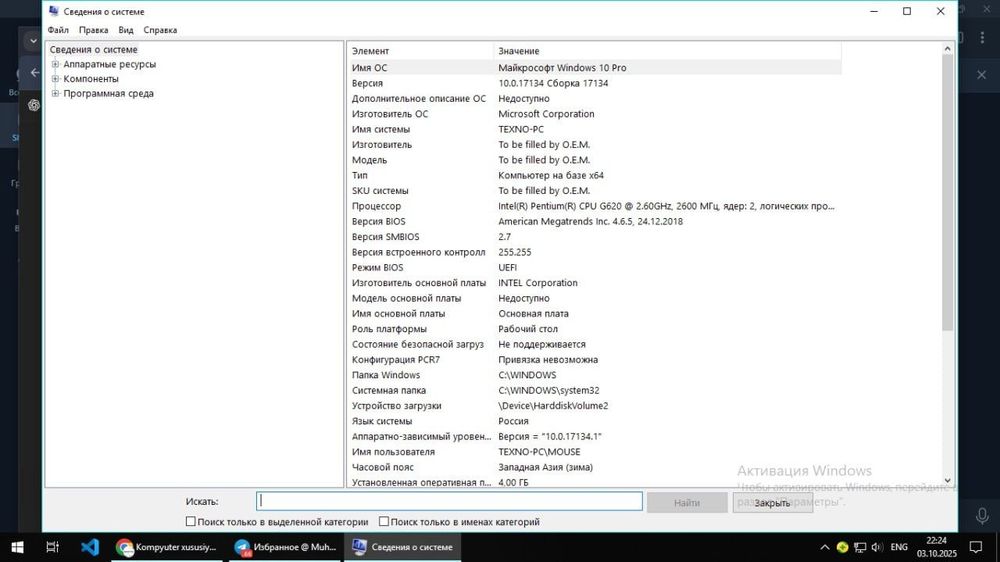Click 'Microsoft Corporation' value
This screenshot has width=1000, height=562.
[x=546, y=114]
